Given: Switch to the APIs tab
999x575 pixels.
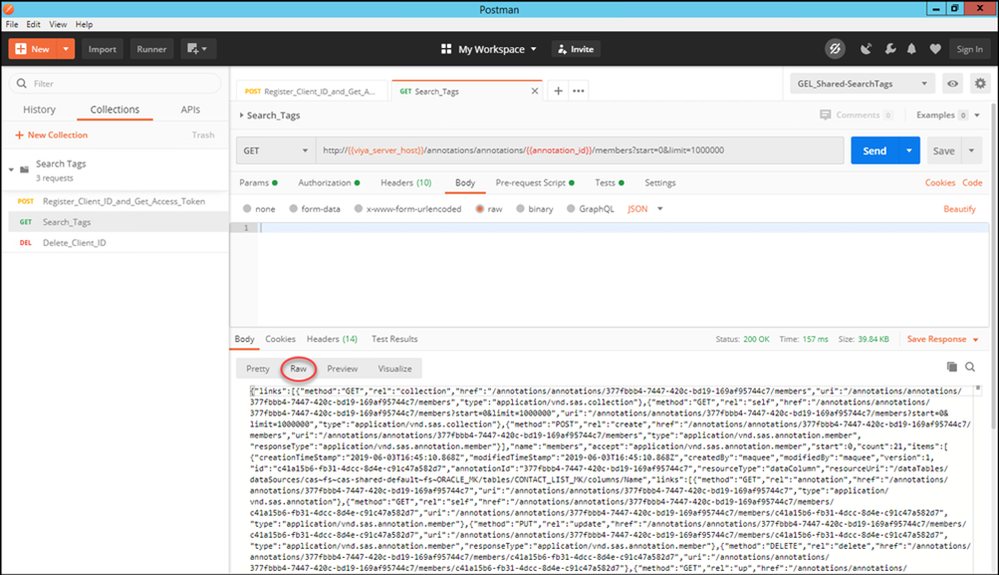Looking at the screenshot, I should (x=190, y=110).
